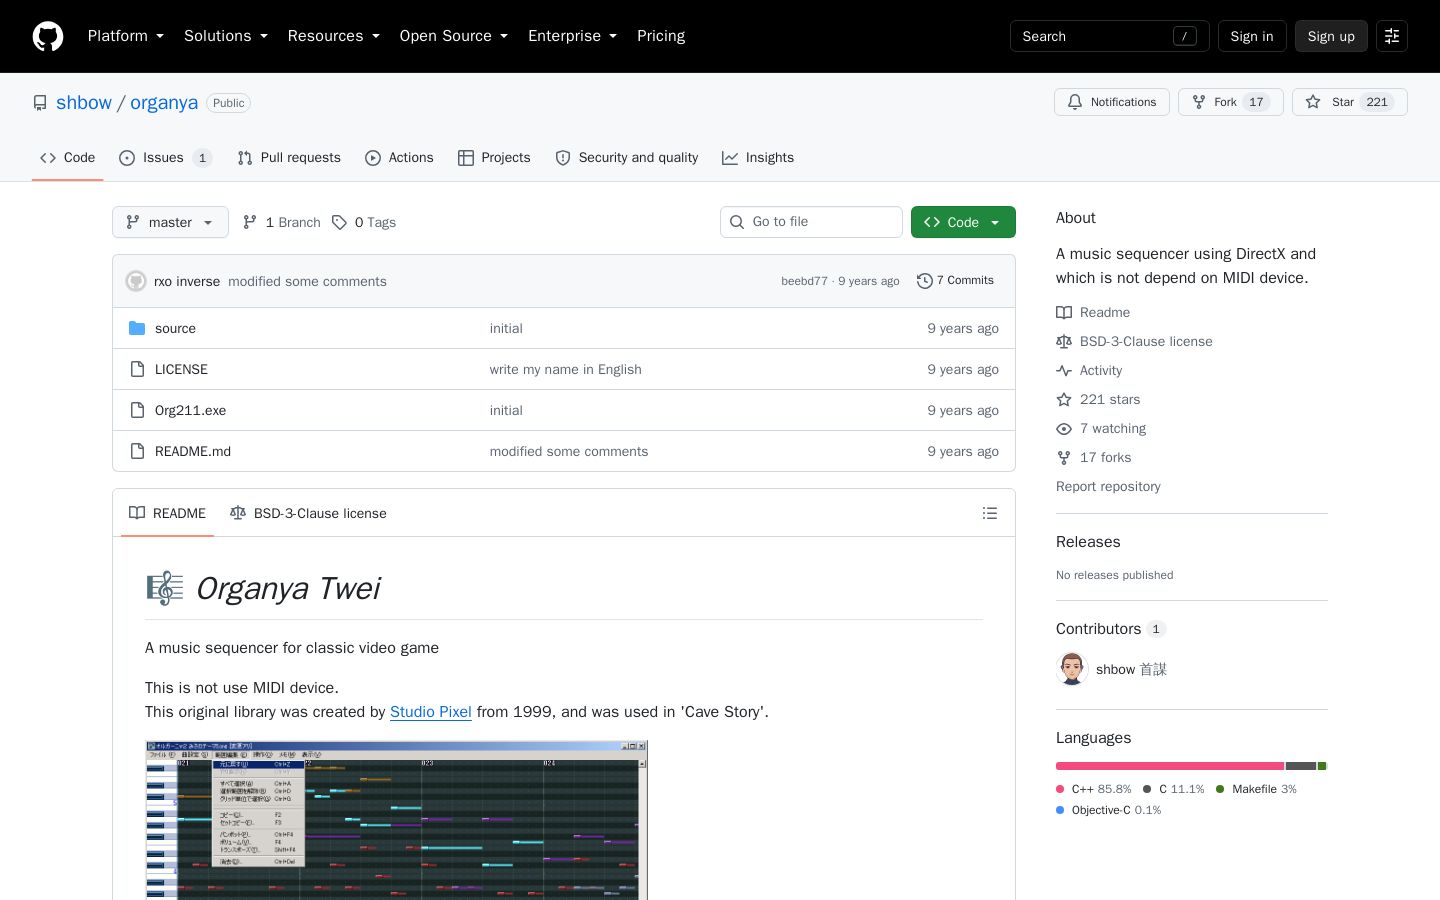Viewport: 1440px width, 900px height.
Task: Switch to the Code tab
Action: click(68, 158)
